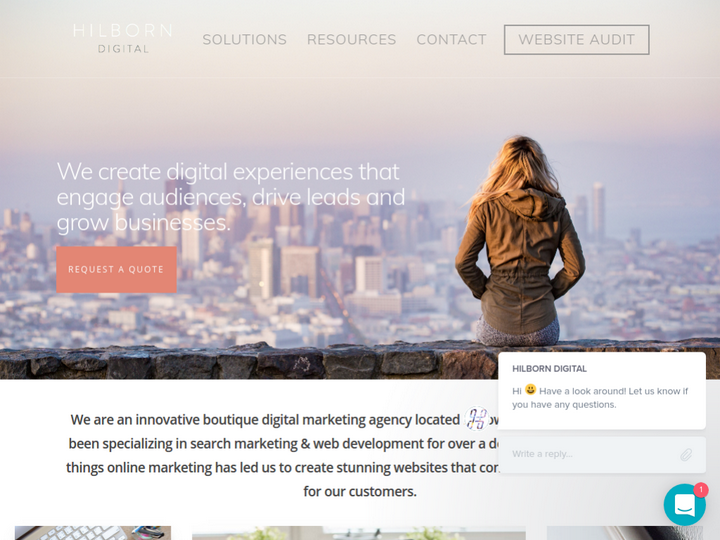
Task: Click the agency description paragraph
Action: (282, 455)
